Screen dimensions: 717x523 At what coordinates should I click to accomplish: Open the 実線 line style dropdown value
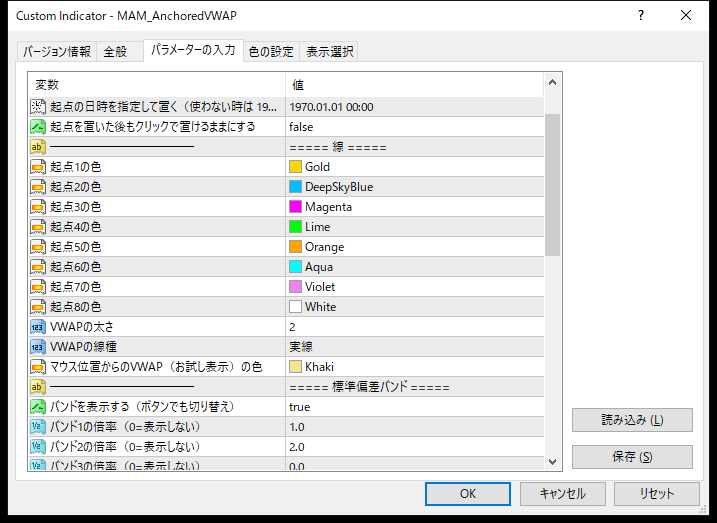click(414, 347)
